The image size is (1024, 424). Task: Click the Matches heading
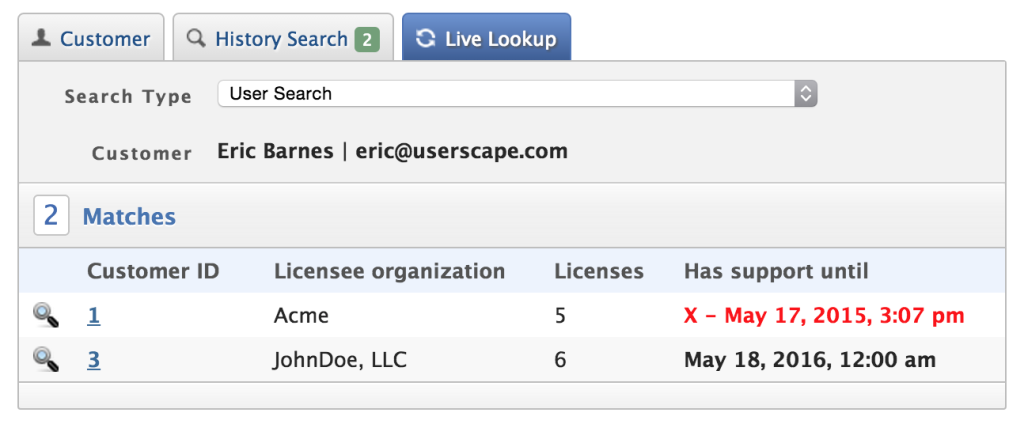[x=129, y=216]
